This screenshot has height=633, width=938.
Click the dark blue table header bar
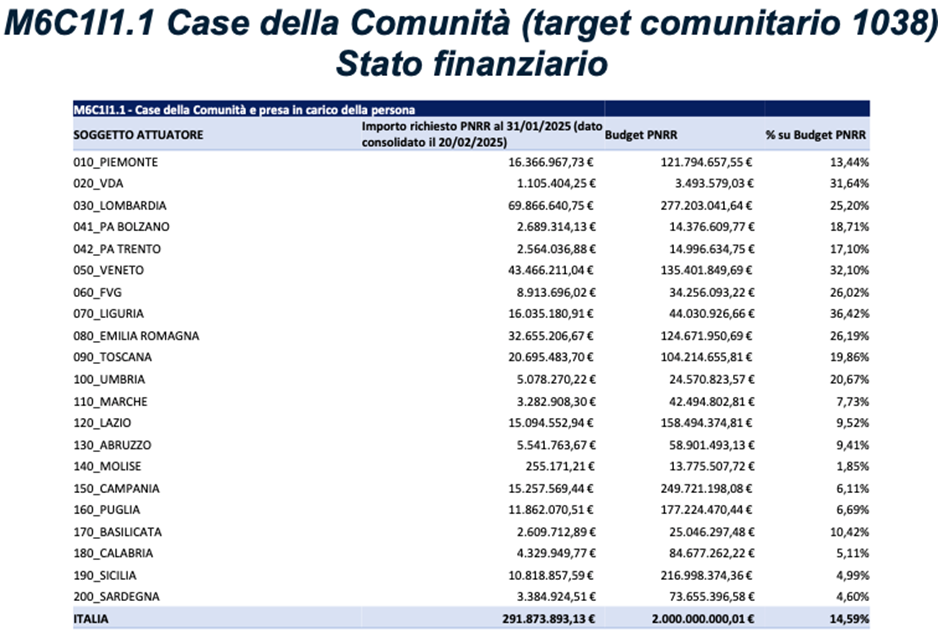pos(470,106)
